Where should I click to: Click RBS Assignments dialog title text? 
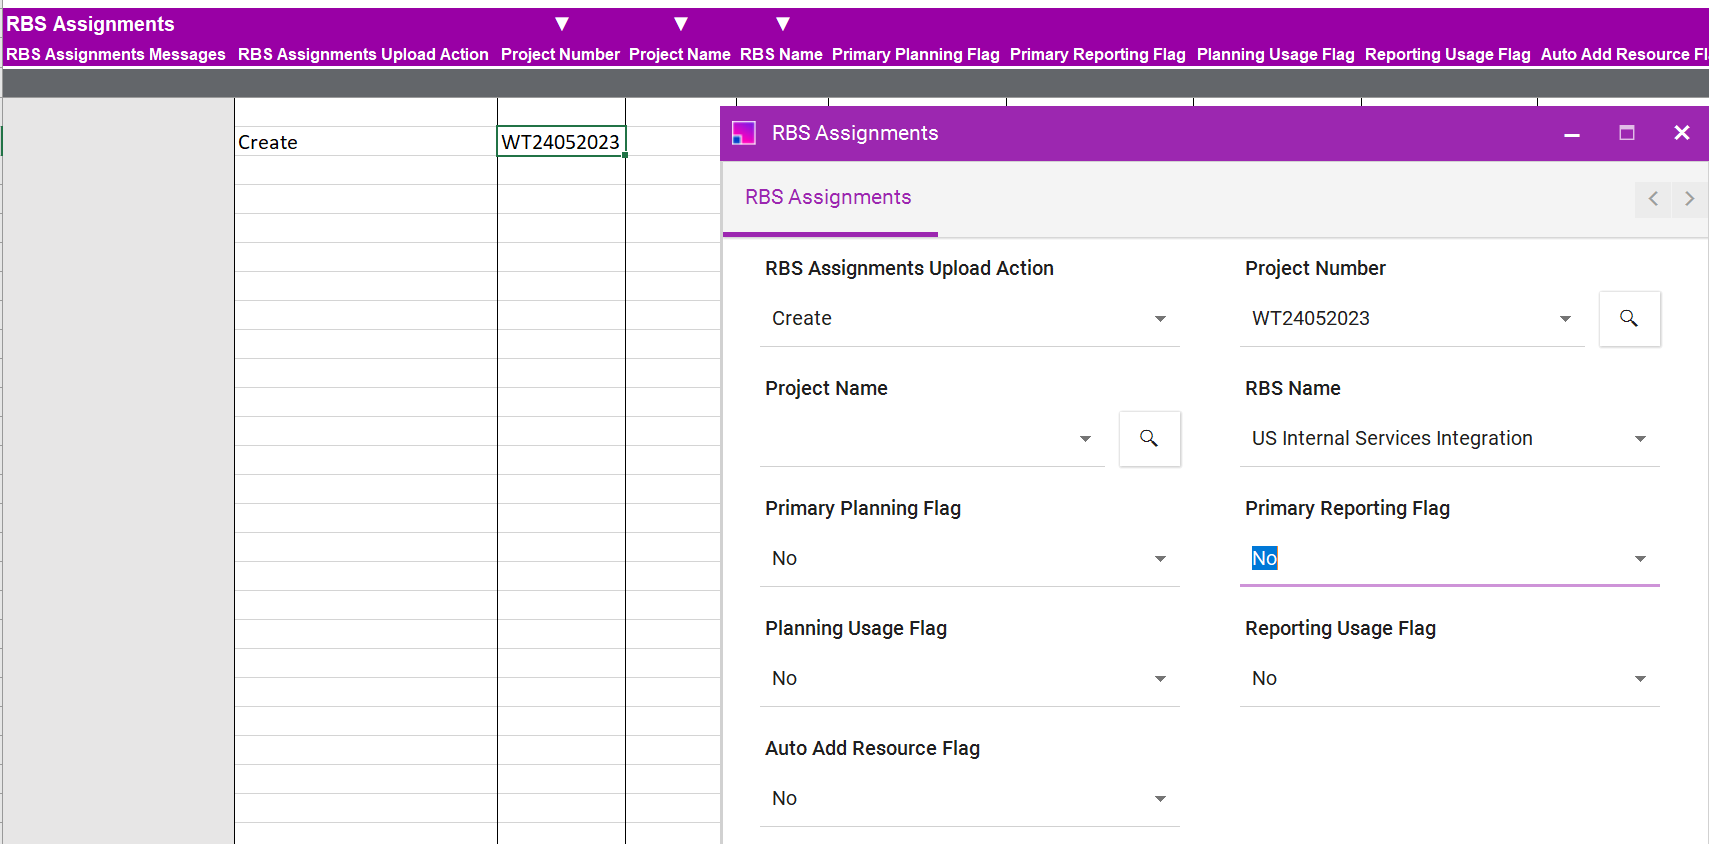tap(855, 133)
